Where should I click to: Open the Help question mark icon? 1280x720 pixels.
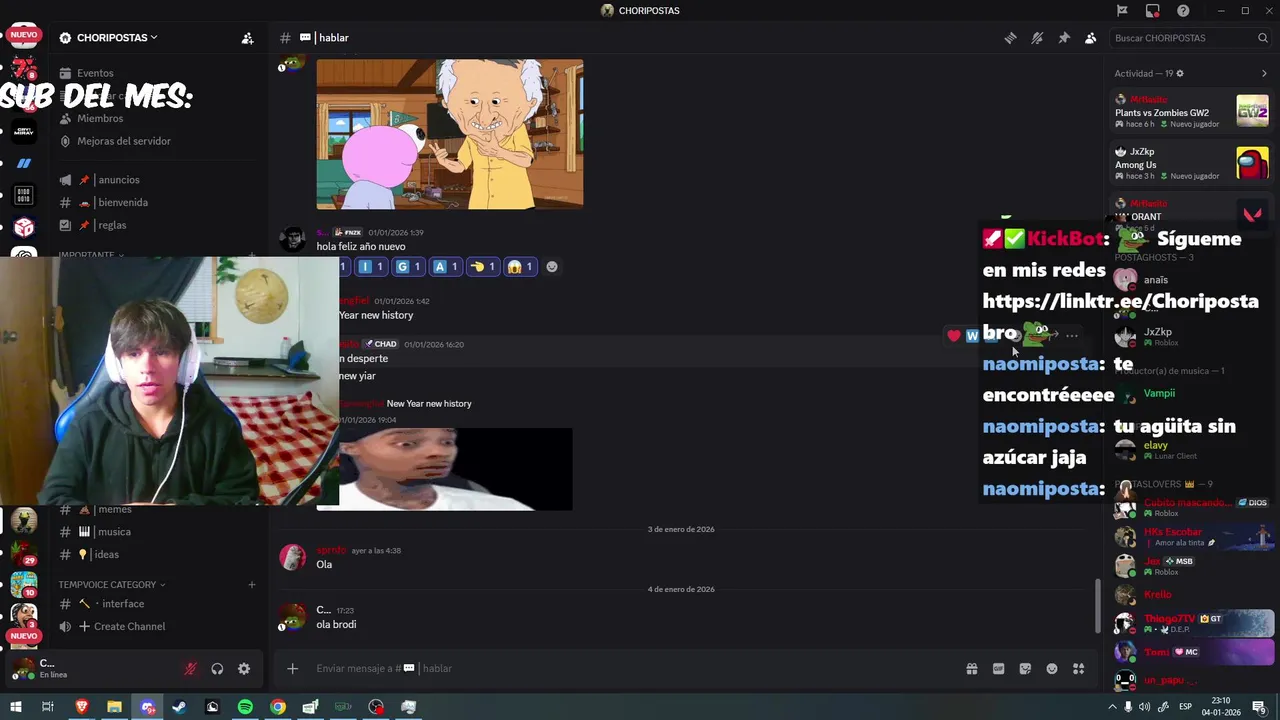(1183, 11)
